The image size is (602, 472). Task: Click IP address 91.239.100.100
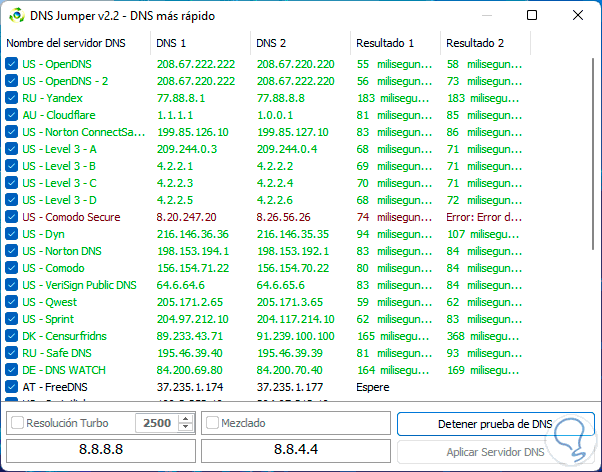296,336
